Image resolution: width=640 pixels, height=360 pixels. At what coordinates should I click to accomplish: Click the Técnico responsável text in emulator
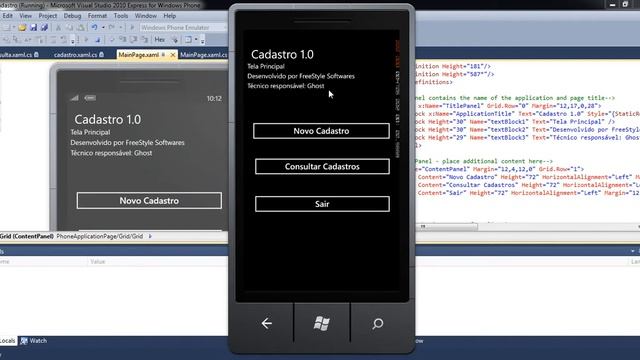click(x=286, y=86)
